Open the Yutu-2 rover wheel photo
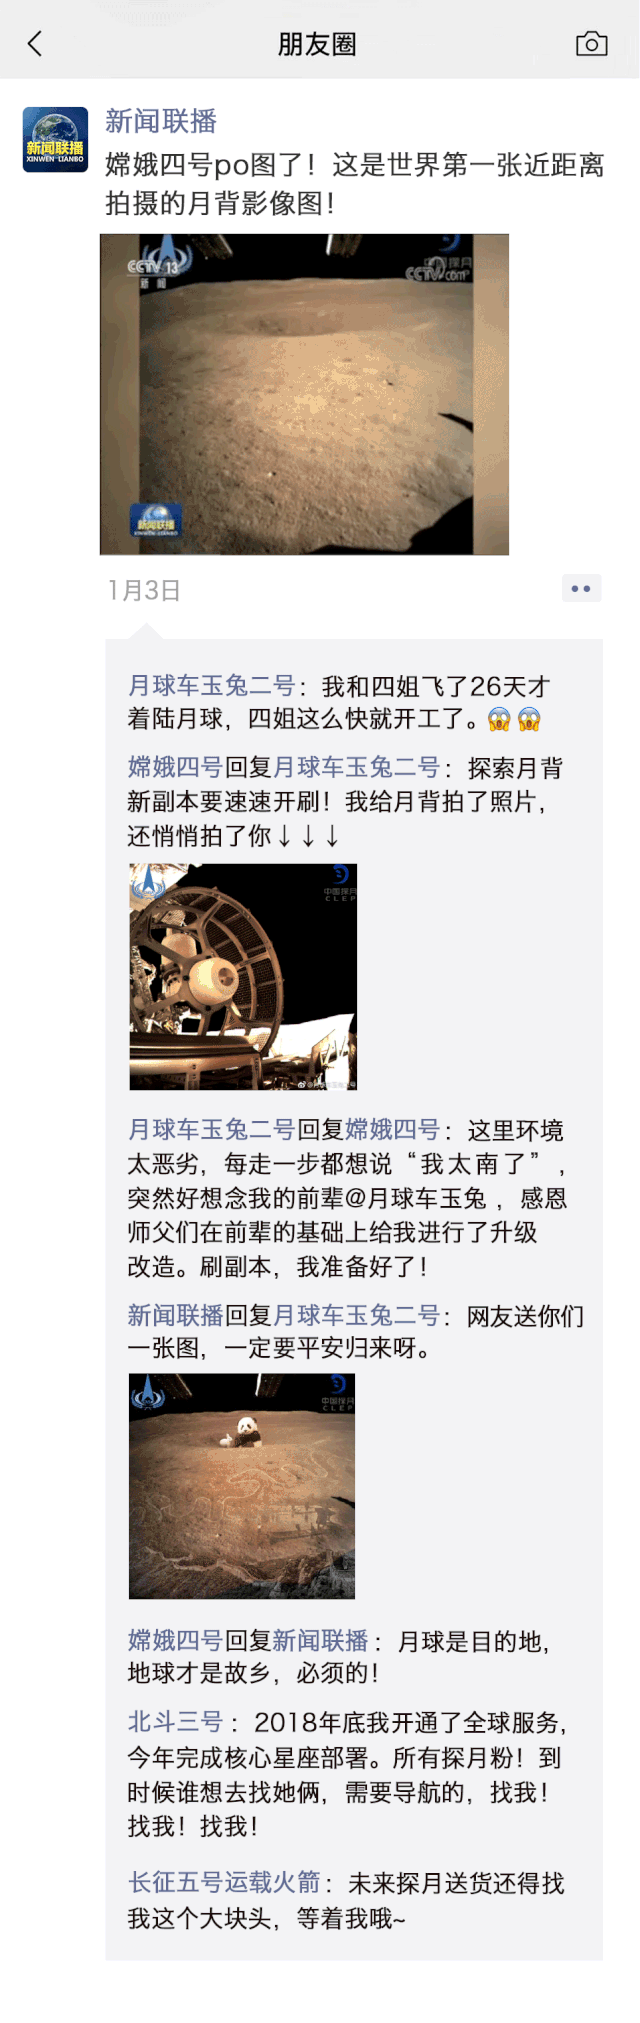 pyautogui.click(x=243, y=977)
